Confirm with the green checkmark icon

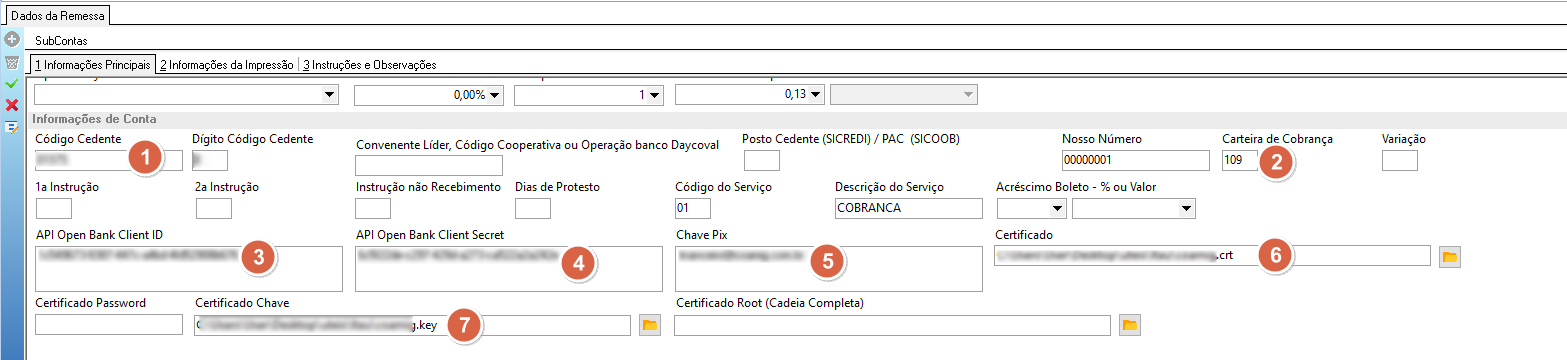pyautogui.click(x=12, y=84)
